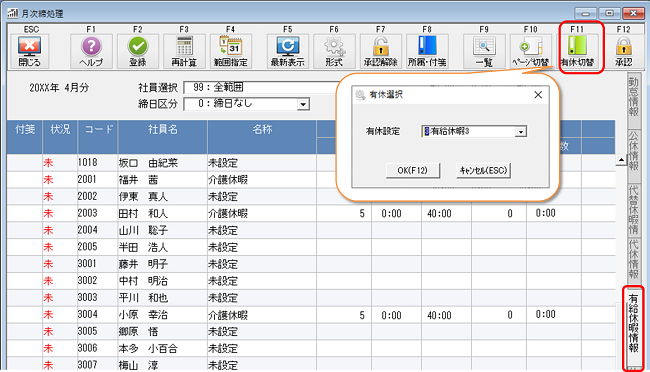Click 承認解除 unlock icon
The width and height of the screenshot is (650, 372).
[381, 51]
